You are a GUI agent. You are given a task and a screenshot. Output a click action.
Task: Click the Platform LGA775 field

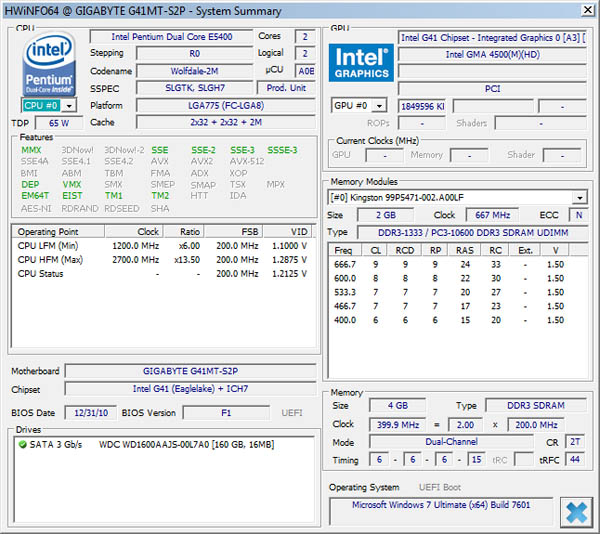(226, 106)
